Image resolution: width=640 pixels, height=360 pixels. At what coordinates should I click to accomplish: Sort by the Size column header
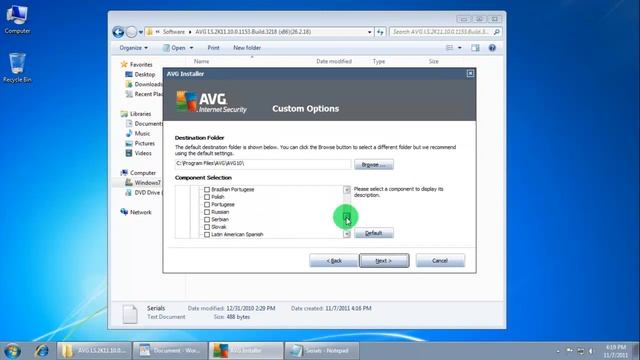click(433, 61)
